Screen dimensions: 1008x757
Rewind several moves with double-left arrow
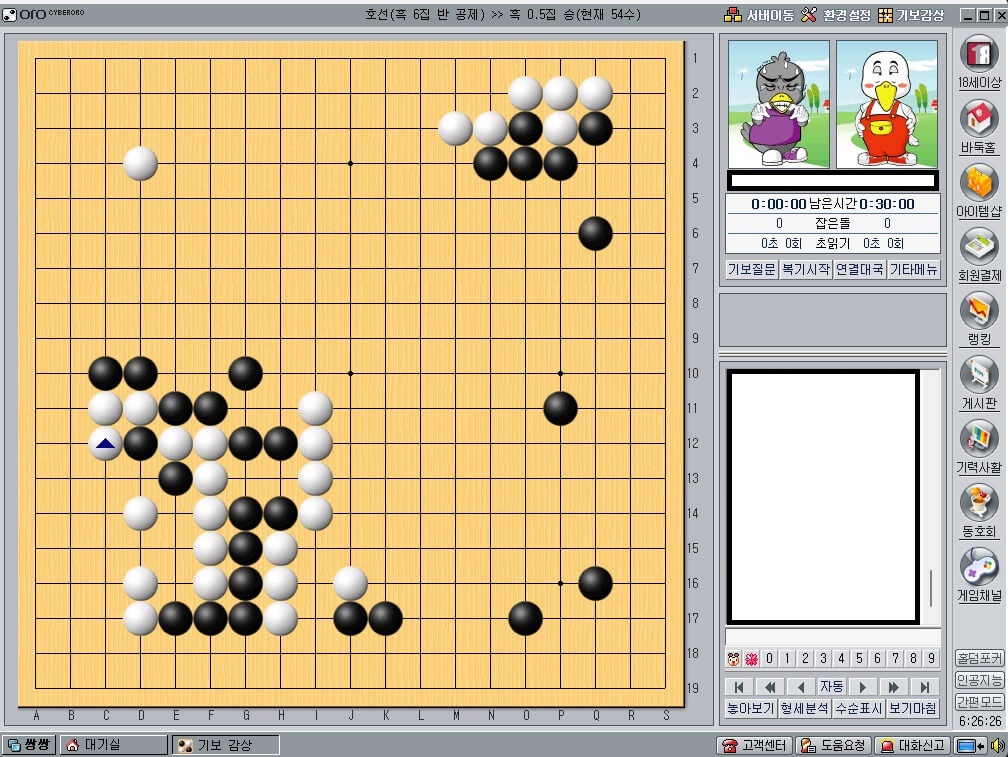(x=770, y=687)
